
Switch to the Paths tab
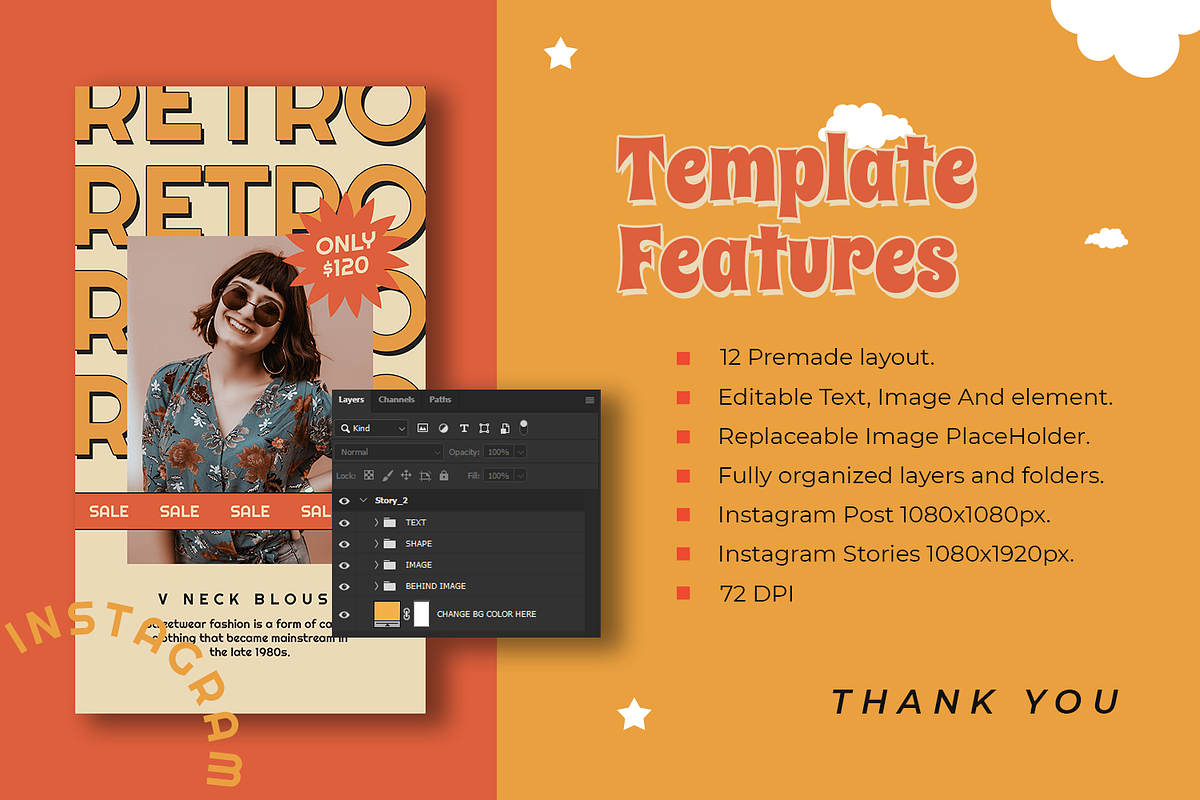(440, 400)
